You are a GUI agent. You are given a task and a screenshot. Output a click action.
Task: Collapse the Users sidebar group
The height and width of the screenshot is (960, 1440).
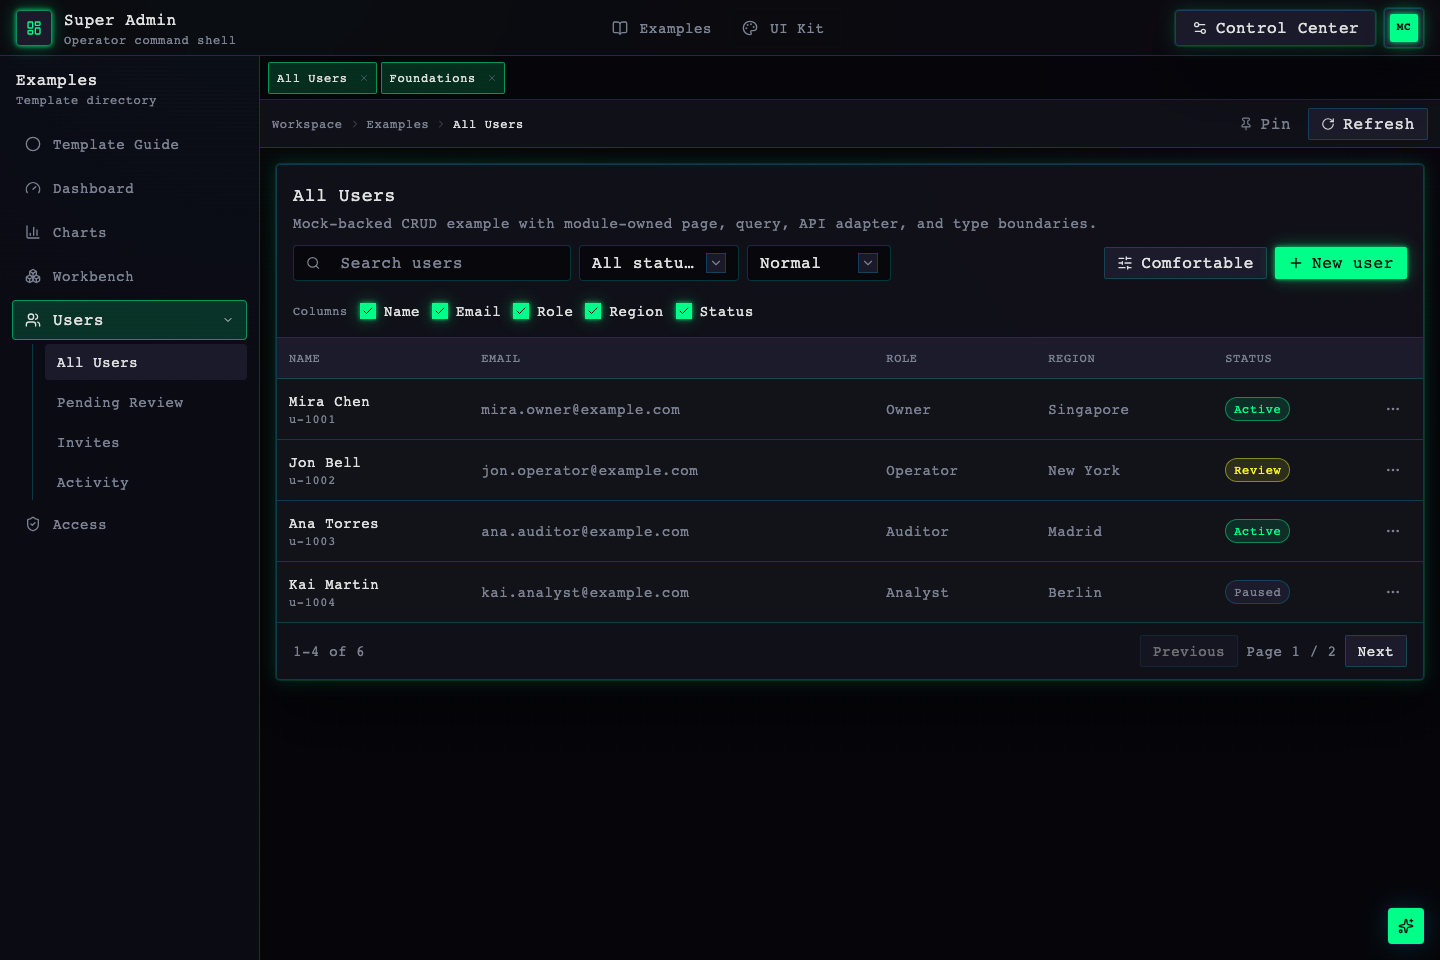[130, 320]
